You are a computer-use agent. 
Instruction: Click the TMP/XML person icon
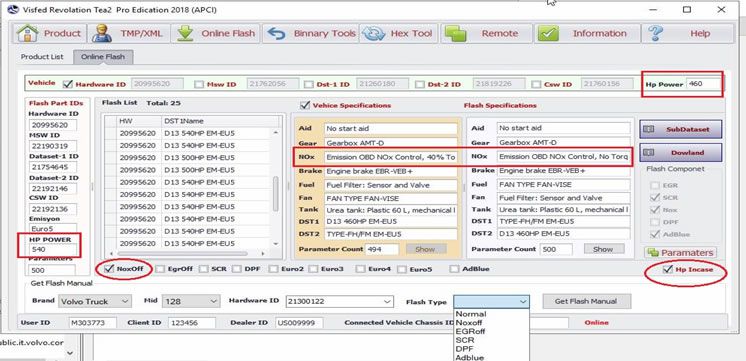tap(102, 33)
